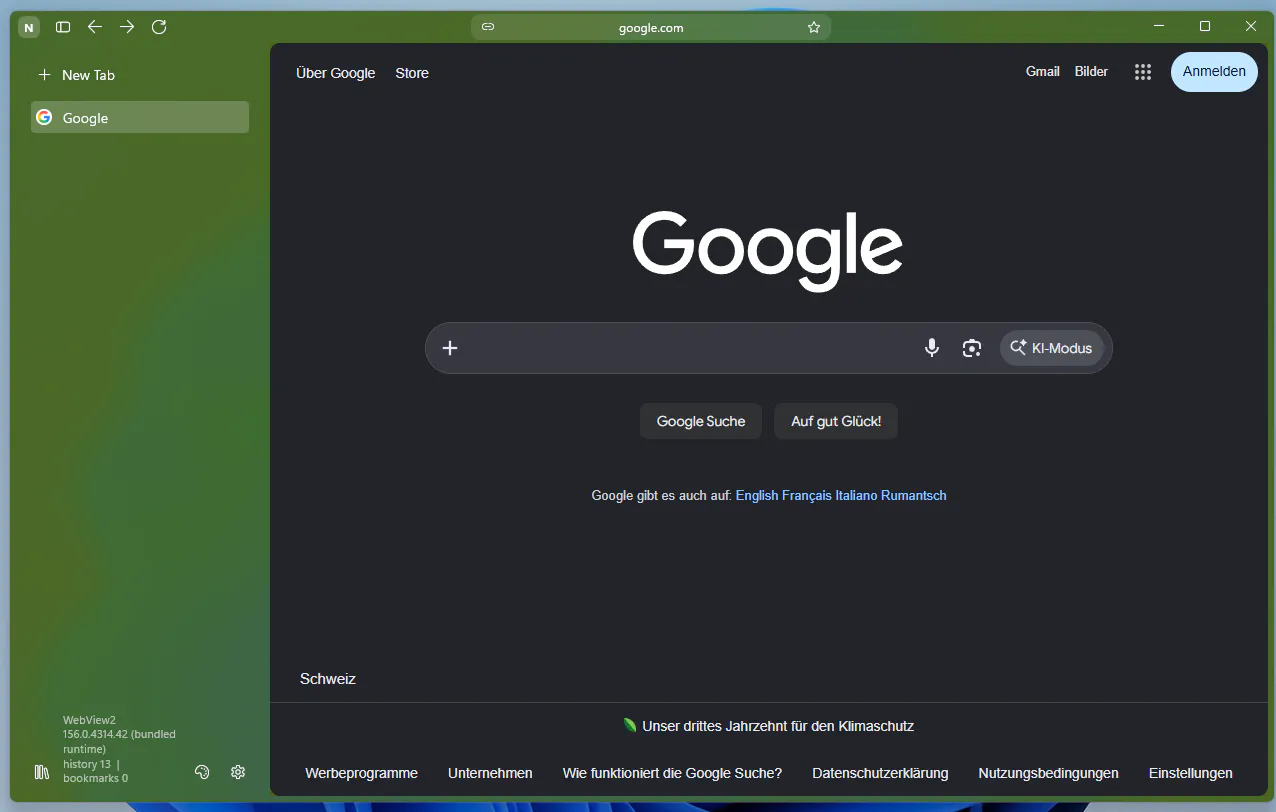Open the theme palette icon

pyautogui.click(x=202, y=772)
